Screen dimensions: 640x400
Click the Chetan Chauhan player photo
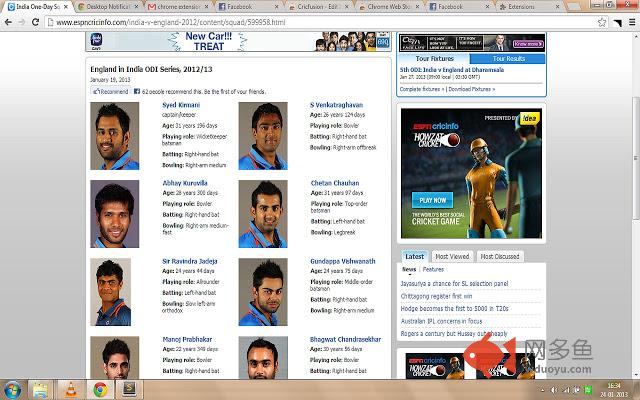tap(263, 214)
